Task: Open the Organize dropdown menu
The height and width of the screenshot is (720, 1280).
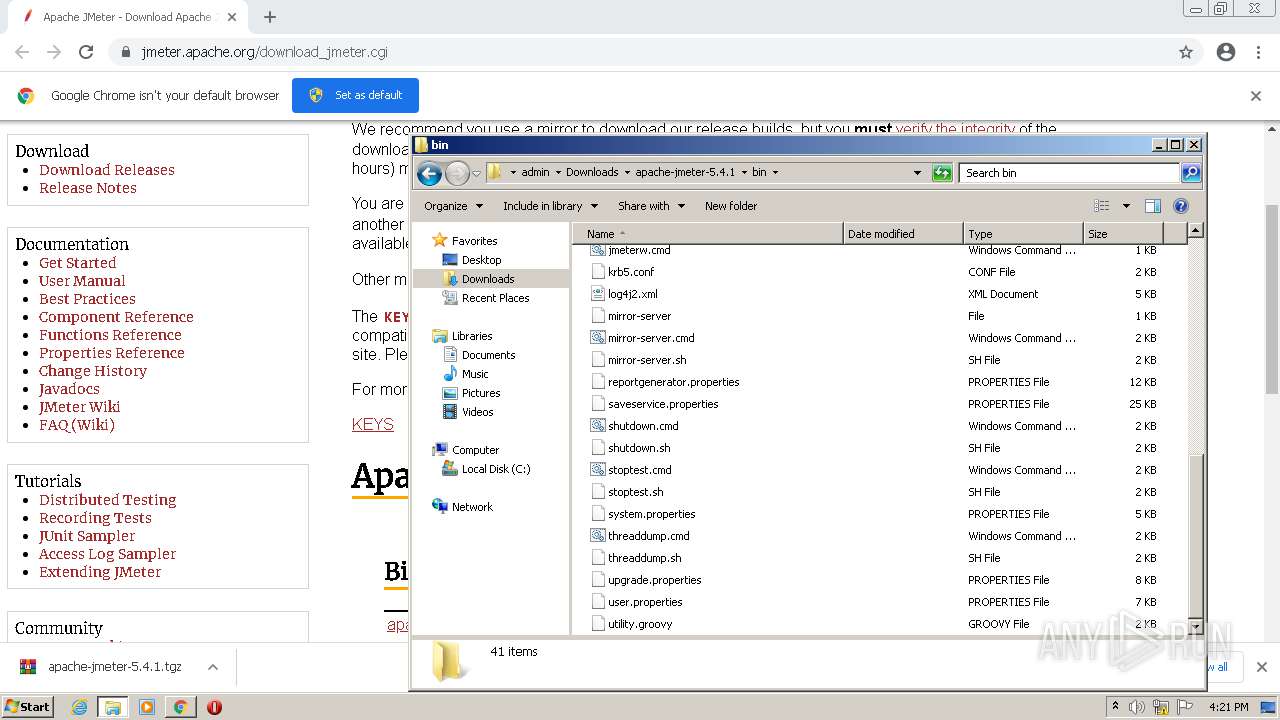Action: (x=453, y=206)
